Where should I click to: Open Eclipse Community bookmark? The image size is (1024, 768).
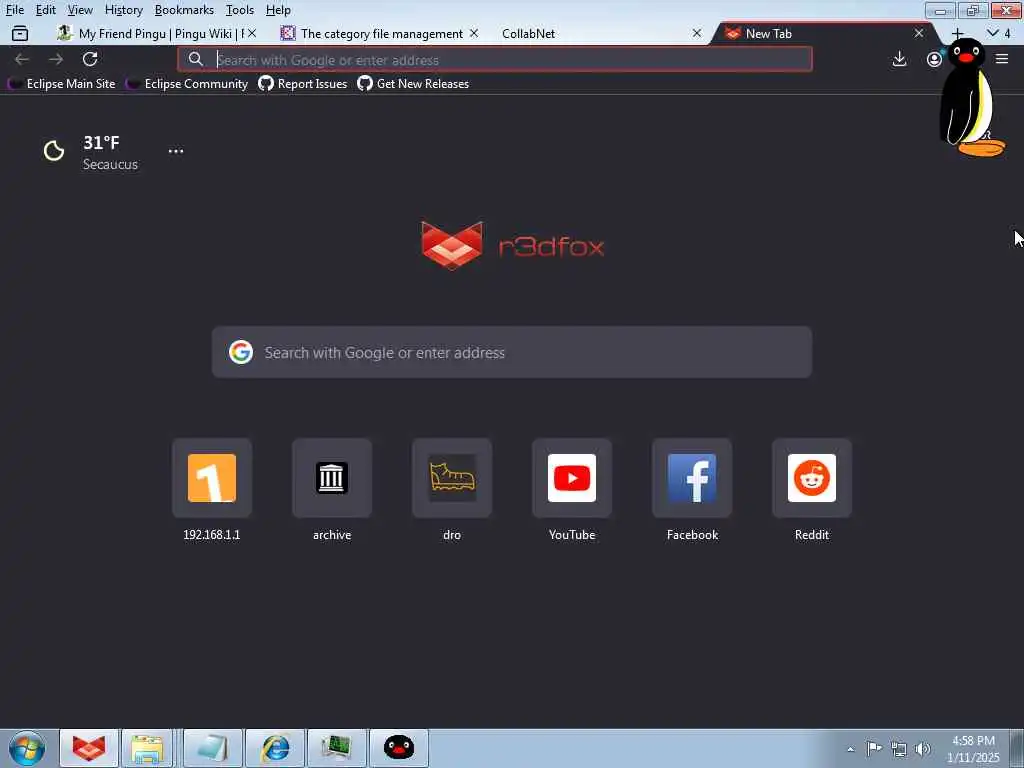[x=187, y=84]
